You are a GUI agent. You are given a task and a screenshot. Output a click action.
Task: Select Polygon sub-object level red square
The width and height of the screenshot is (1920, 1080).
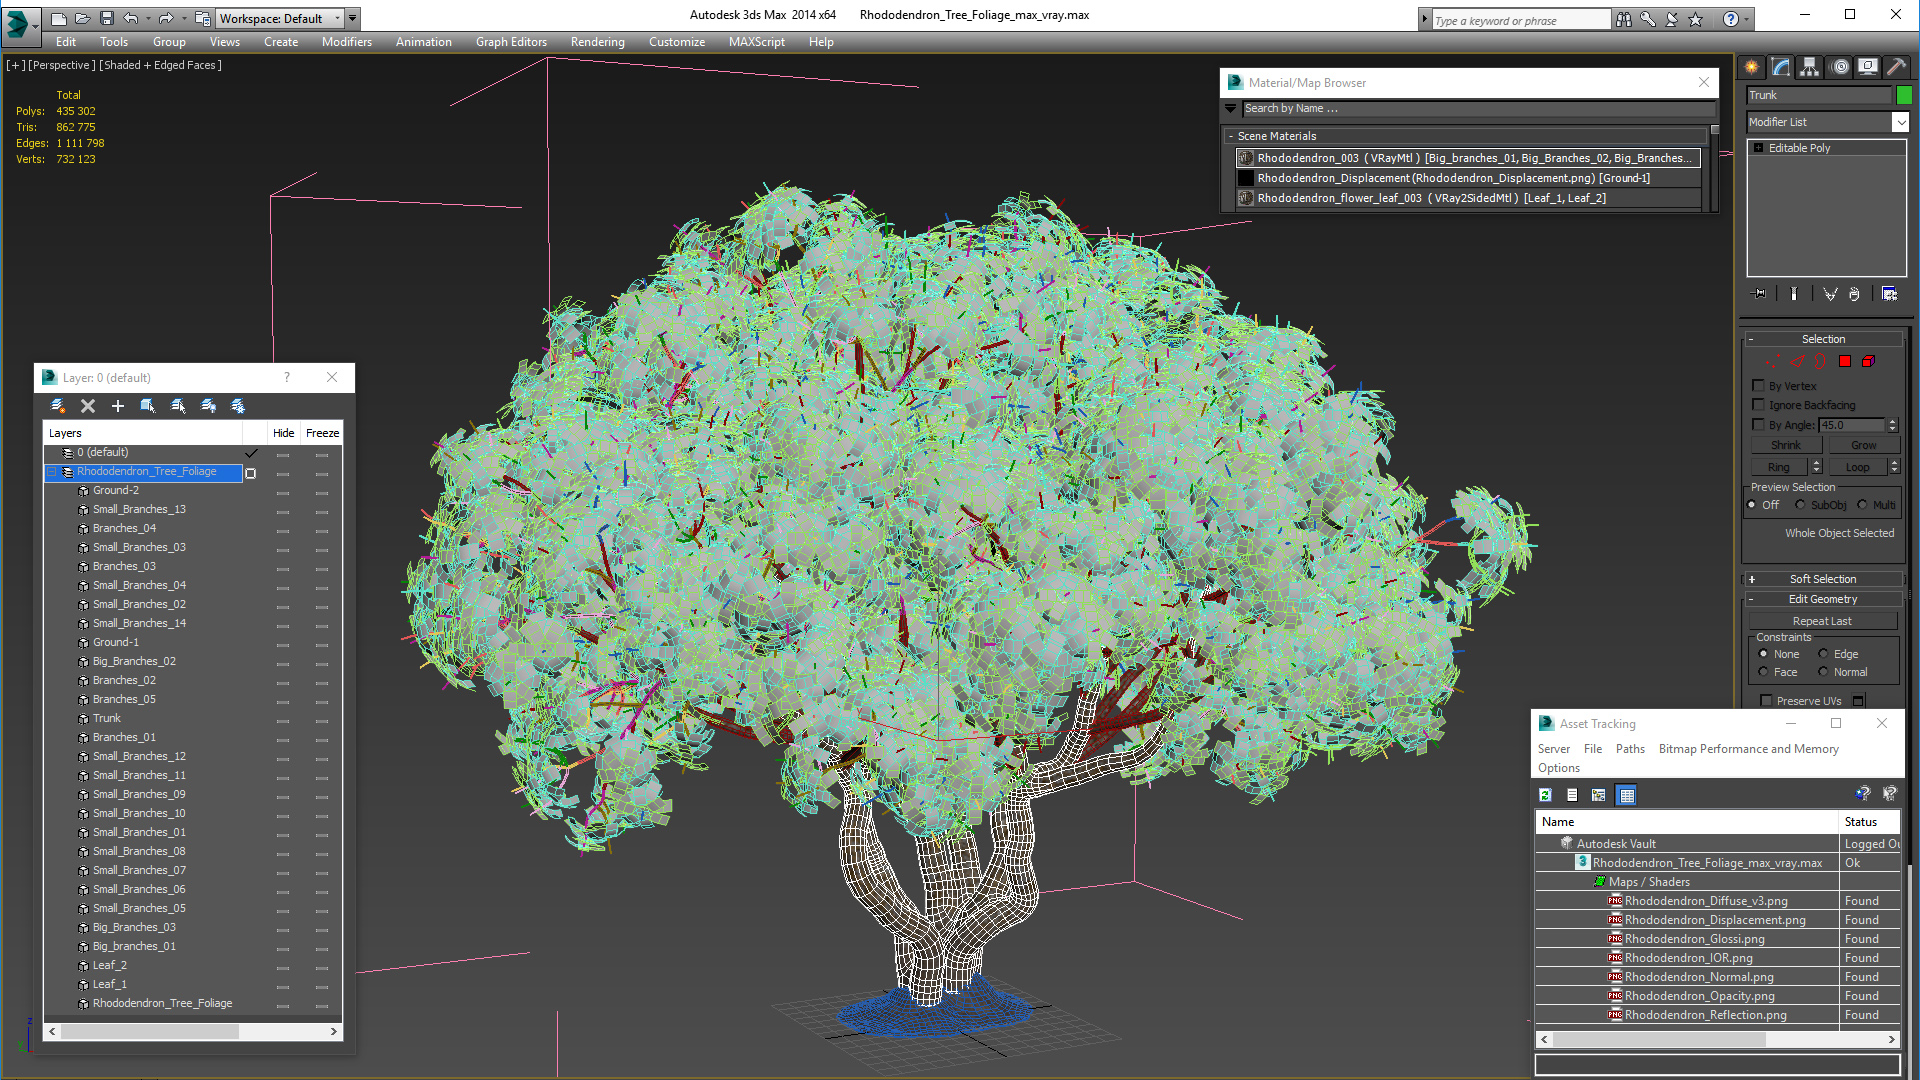[1845, 362]
